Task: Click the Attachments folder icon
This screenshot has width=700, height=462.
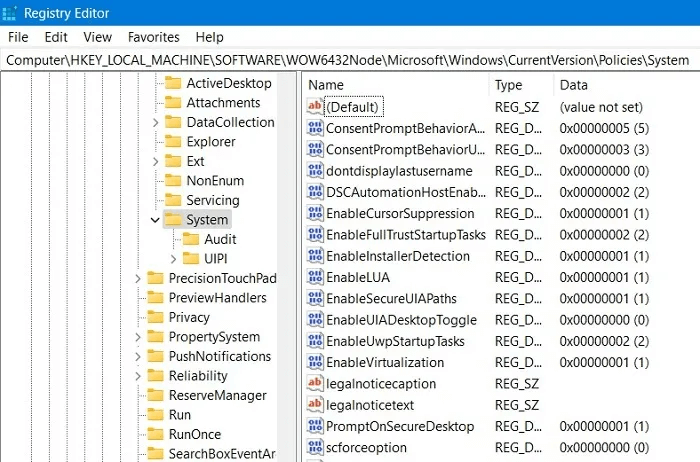Action: (173, 103)
